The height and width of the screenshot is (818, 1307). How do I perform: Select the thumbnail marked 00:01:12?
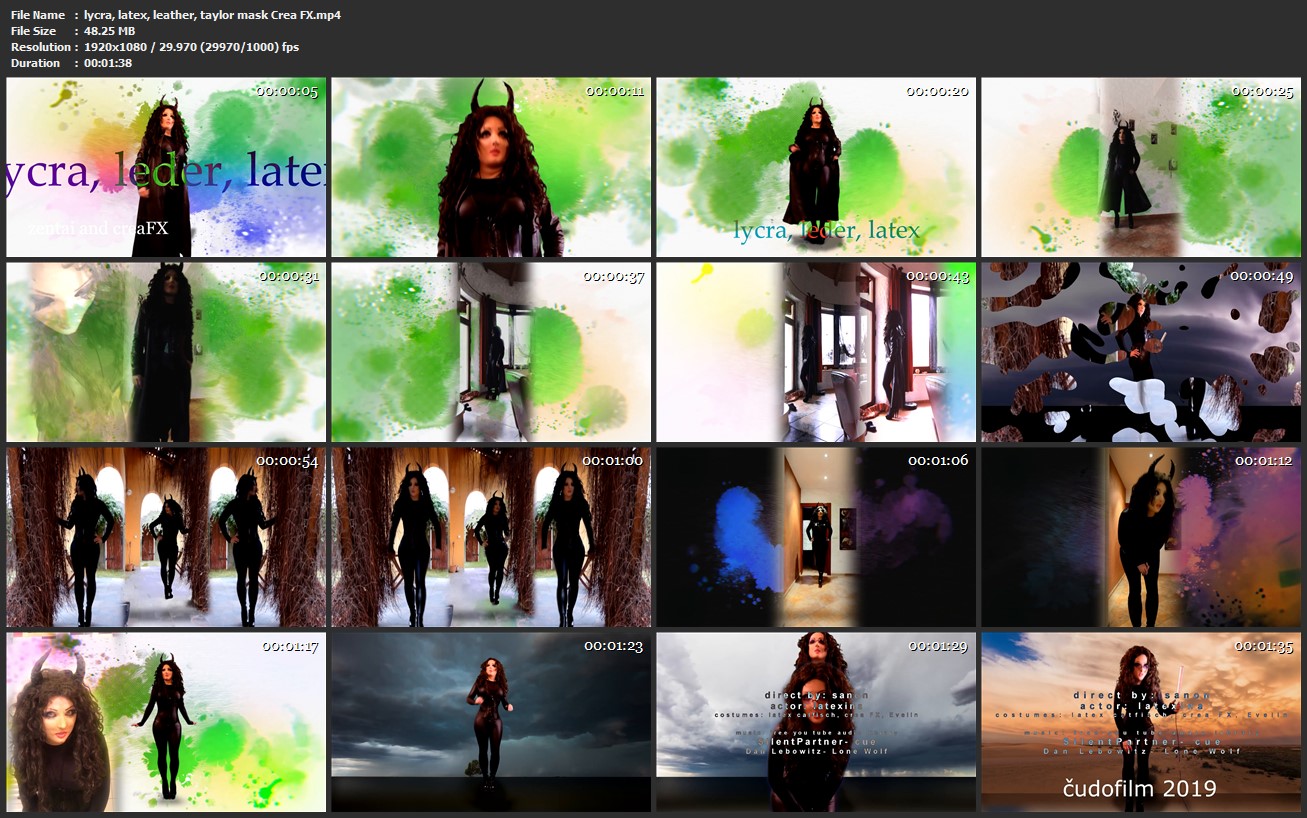point(1141,537)
